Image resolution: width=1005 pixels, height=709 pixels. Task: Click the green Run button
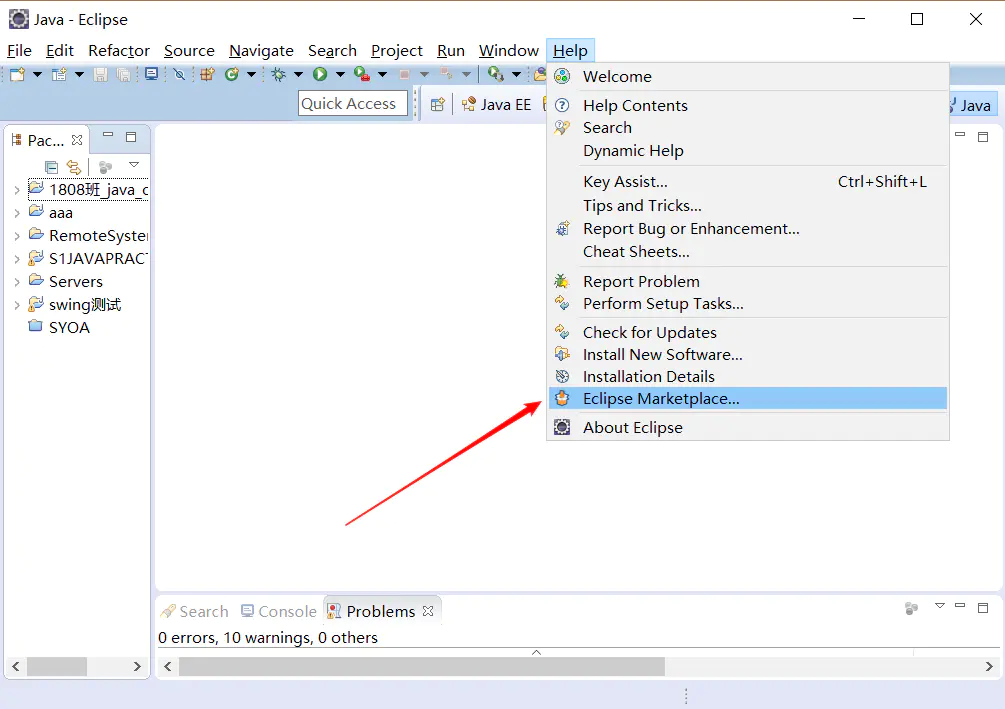click(x=320, y=74)
